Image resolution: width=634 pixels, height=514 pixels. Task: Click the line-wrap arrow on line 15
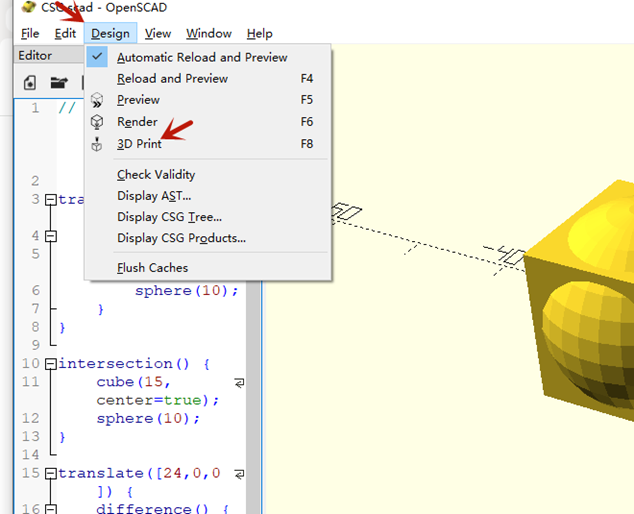(239, 474)
